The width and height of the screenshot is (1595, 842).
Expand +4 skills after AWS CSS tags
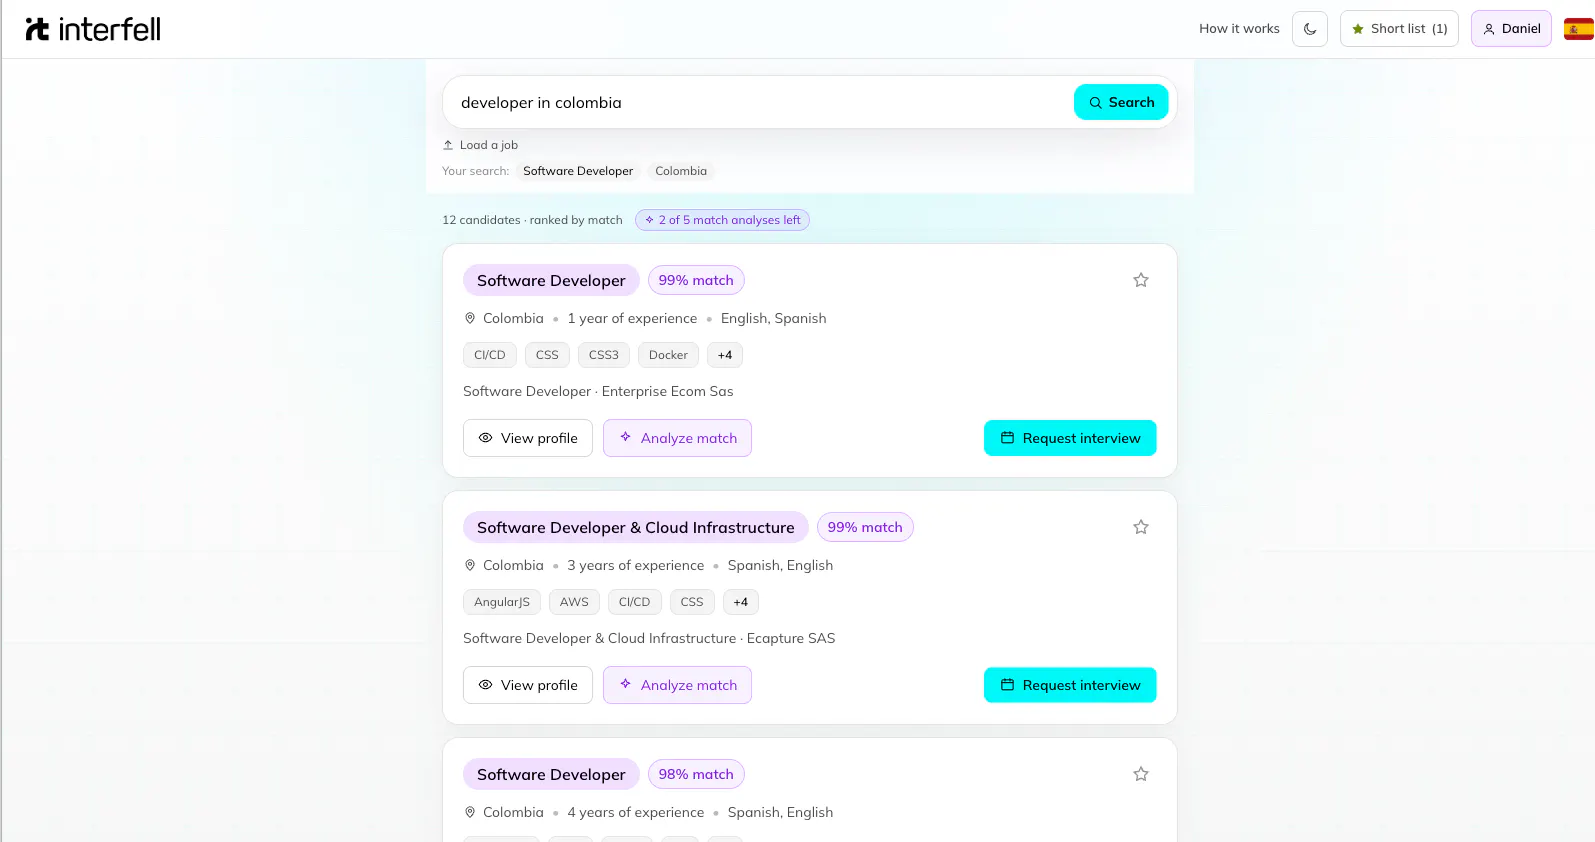tap(740, 602)
